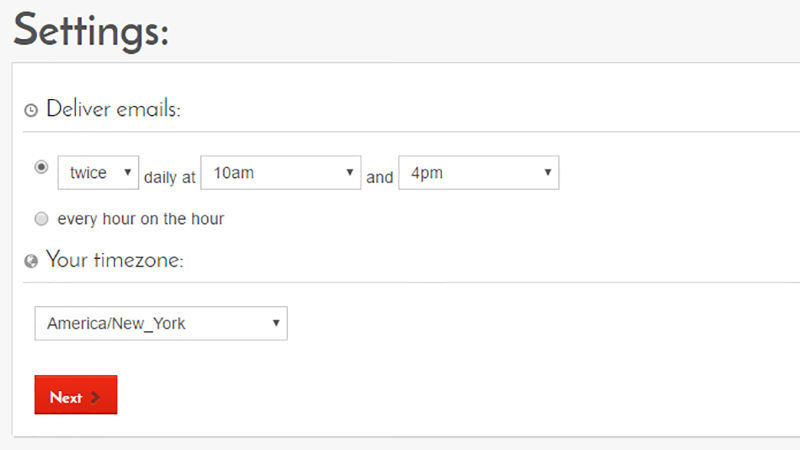Image resolution: width=800 pixels, height=450 pixels.
Task: Click the globe icon beside Your timezone
Action: (x=31, y=261)
